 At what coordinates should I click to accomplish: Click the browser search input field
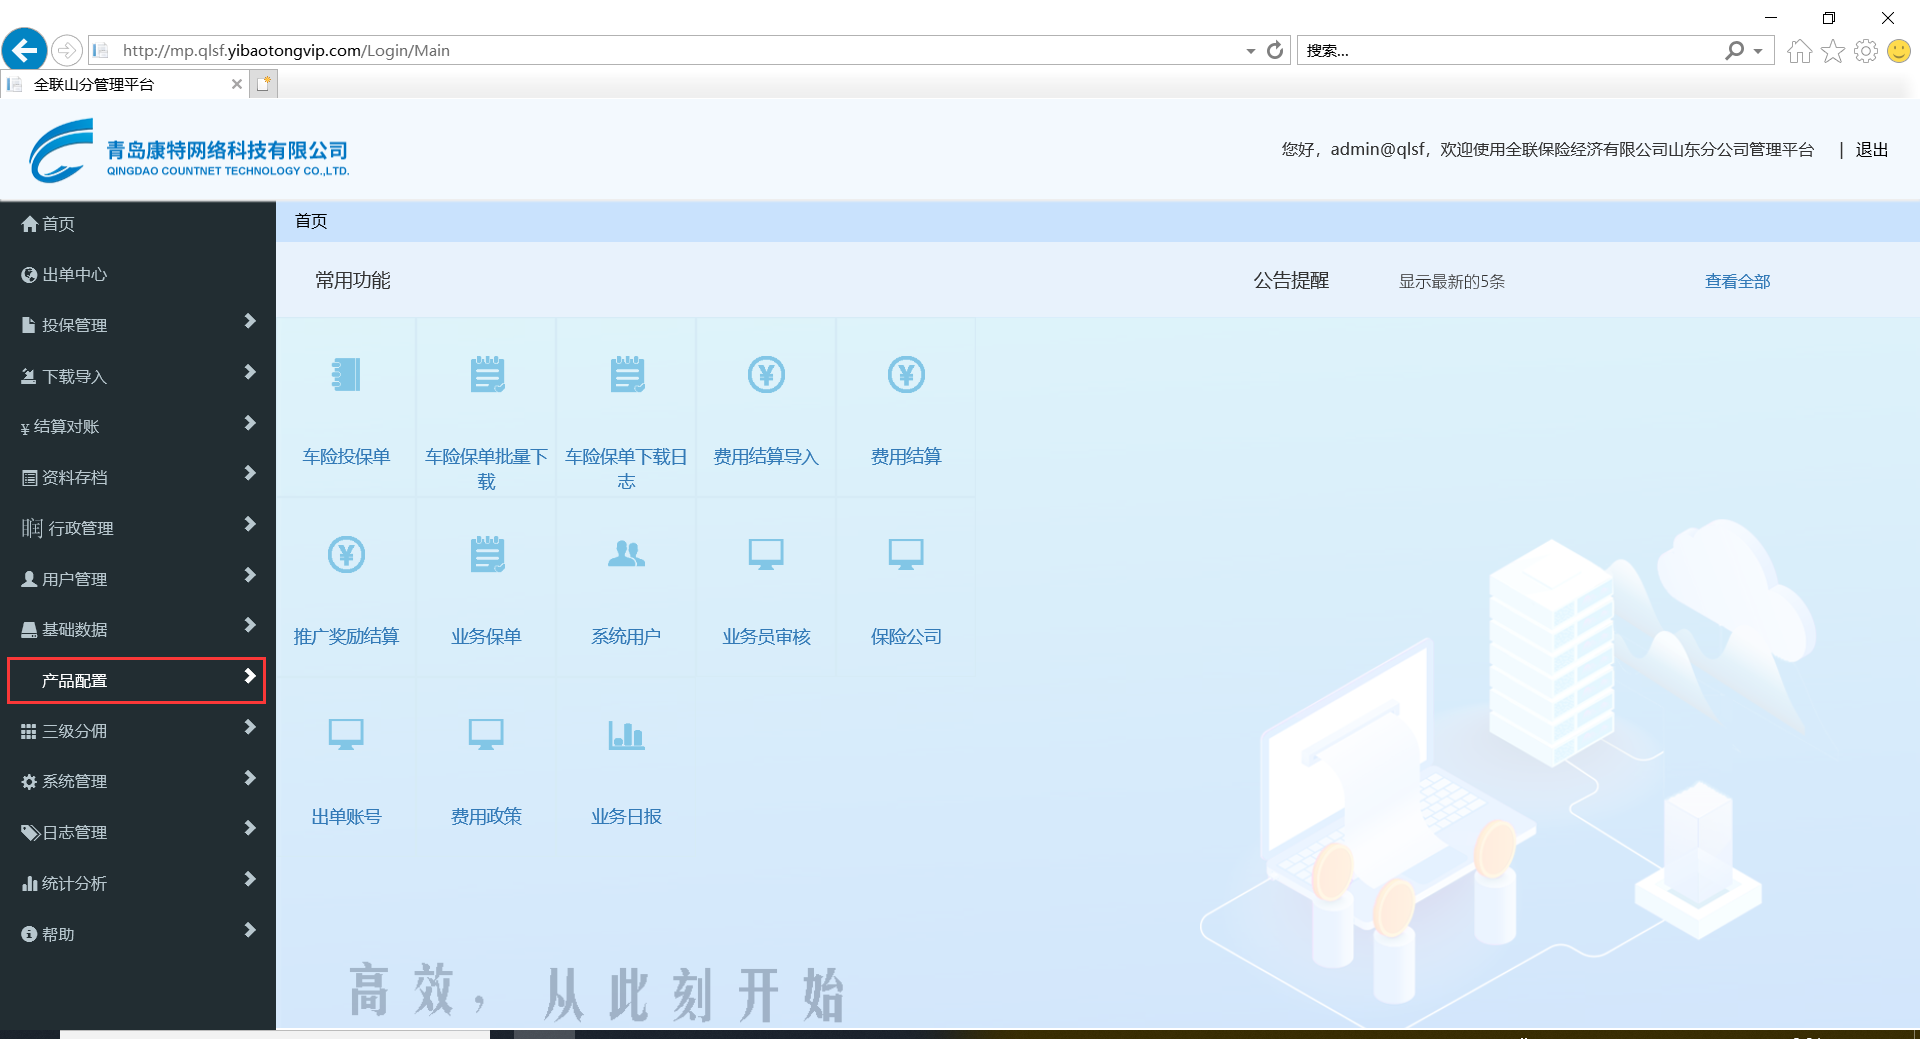click(1510, 51)
